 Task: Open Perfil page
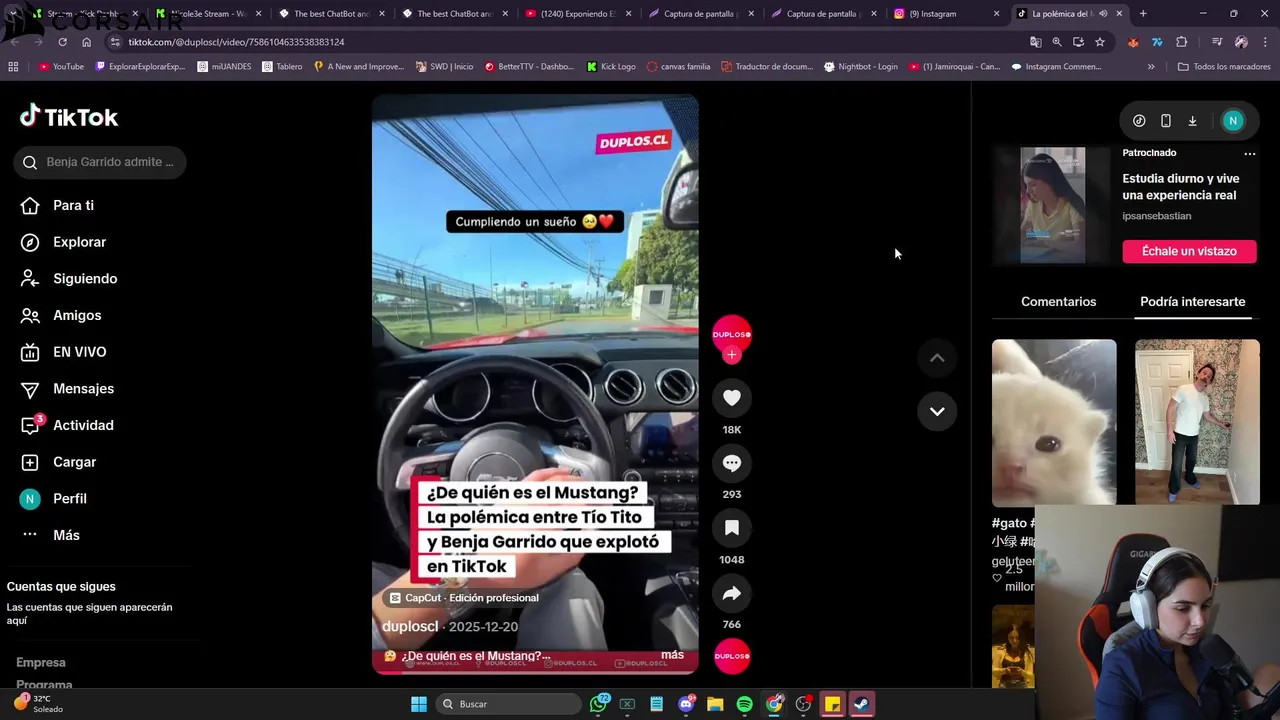[70, 499]
